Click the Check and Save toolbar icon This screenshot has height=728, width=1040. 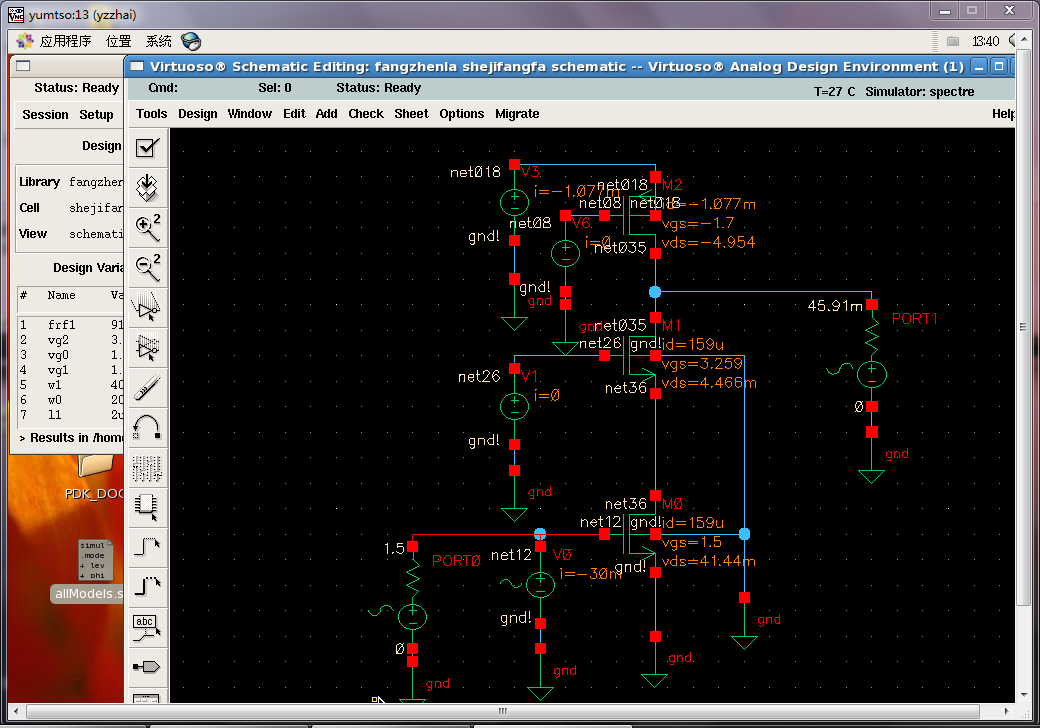(x=147, y=148)
